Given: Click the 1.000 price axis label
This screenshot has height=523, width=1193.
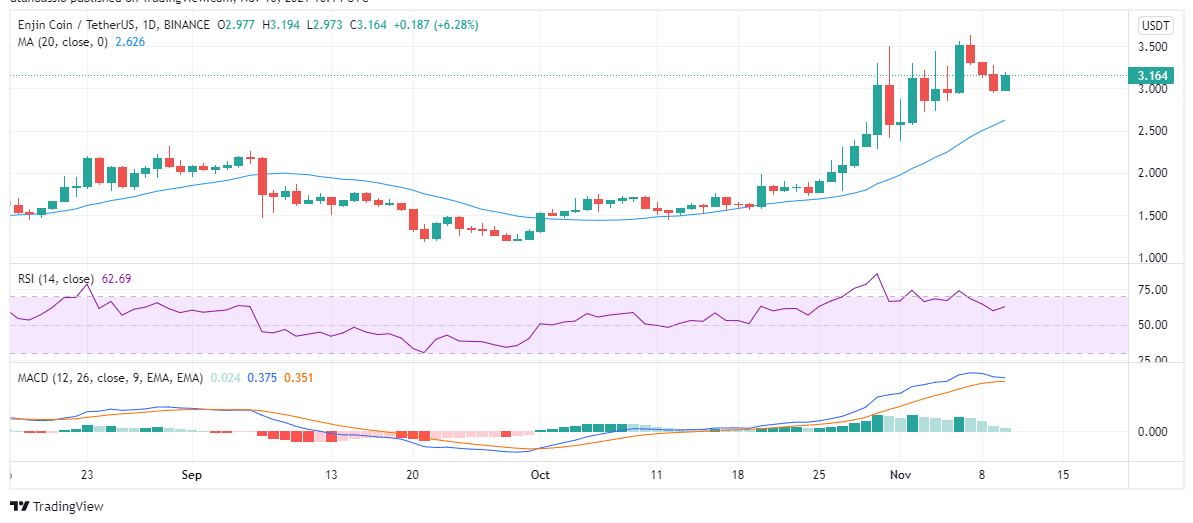Looking at the screenshot, I should click(x=1152, y=259).
